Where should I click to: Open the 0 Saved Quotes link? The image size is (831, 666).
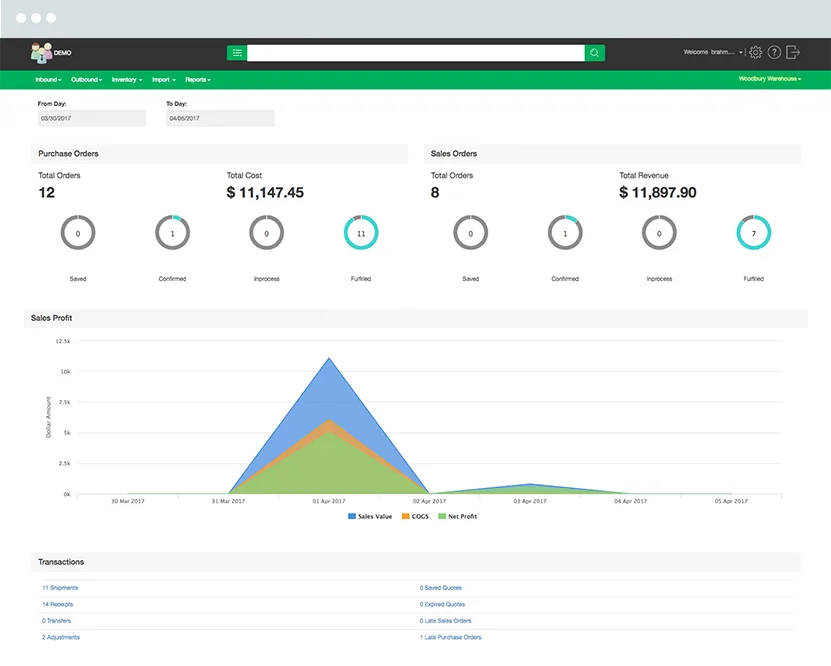[440, 588]
